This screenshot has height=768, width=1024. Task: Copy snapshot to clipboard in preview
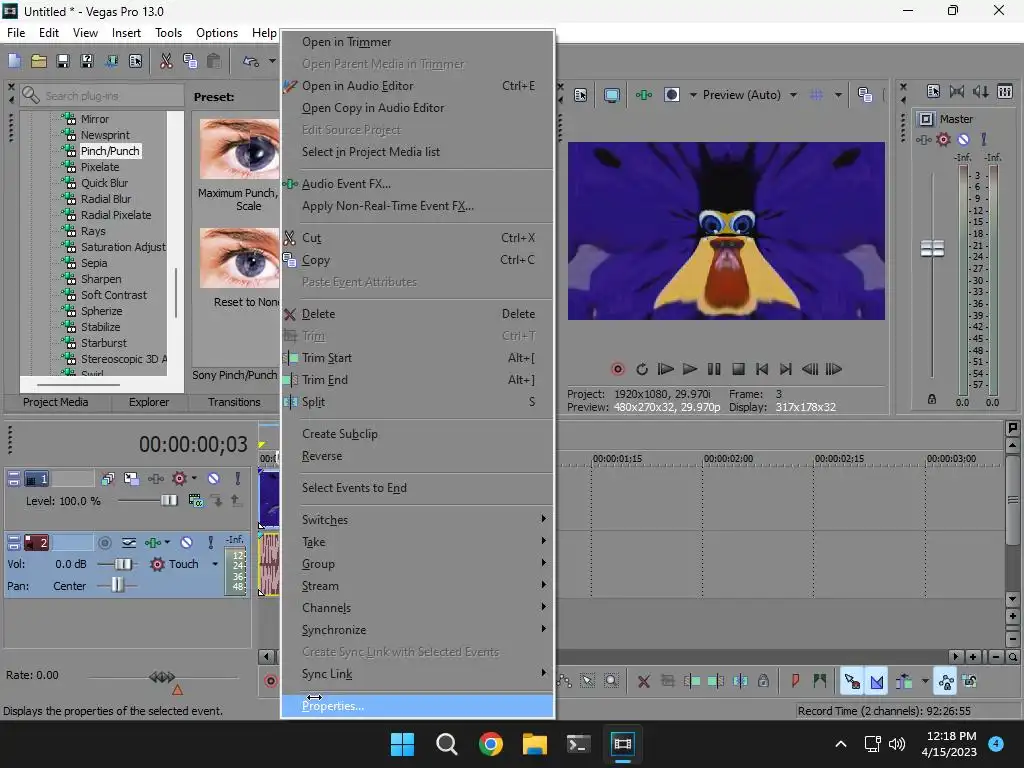[x=865, y=95]
